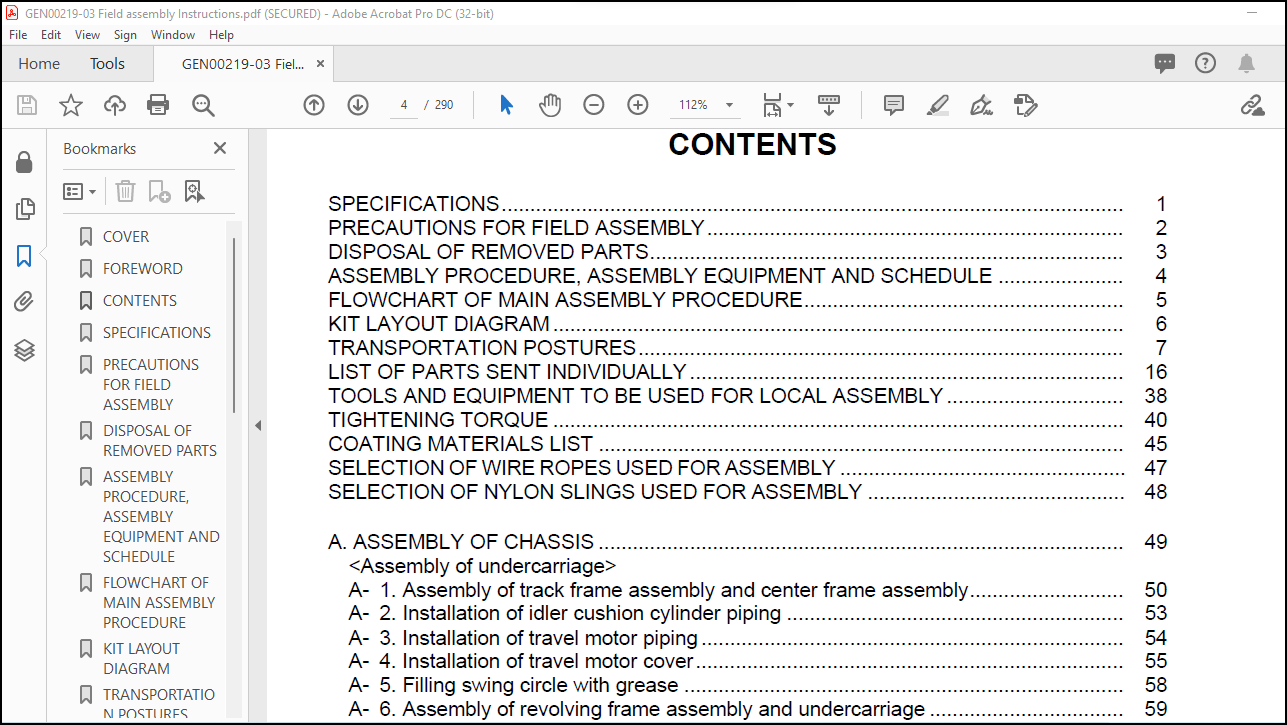Go to the previous page with the up arrow

tap(314, 105)
